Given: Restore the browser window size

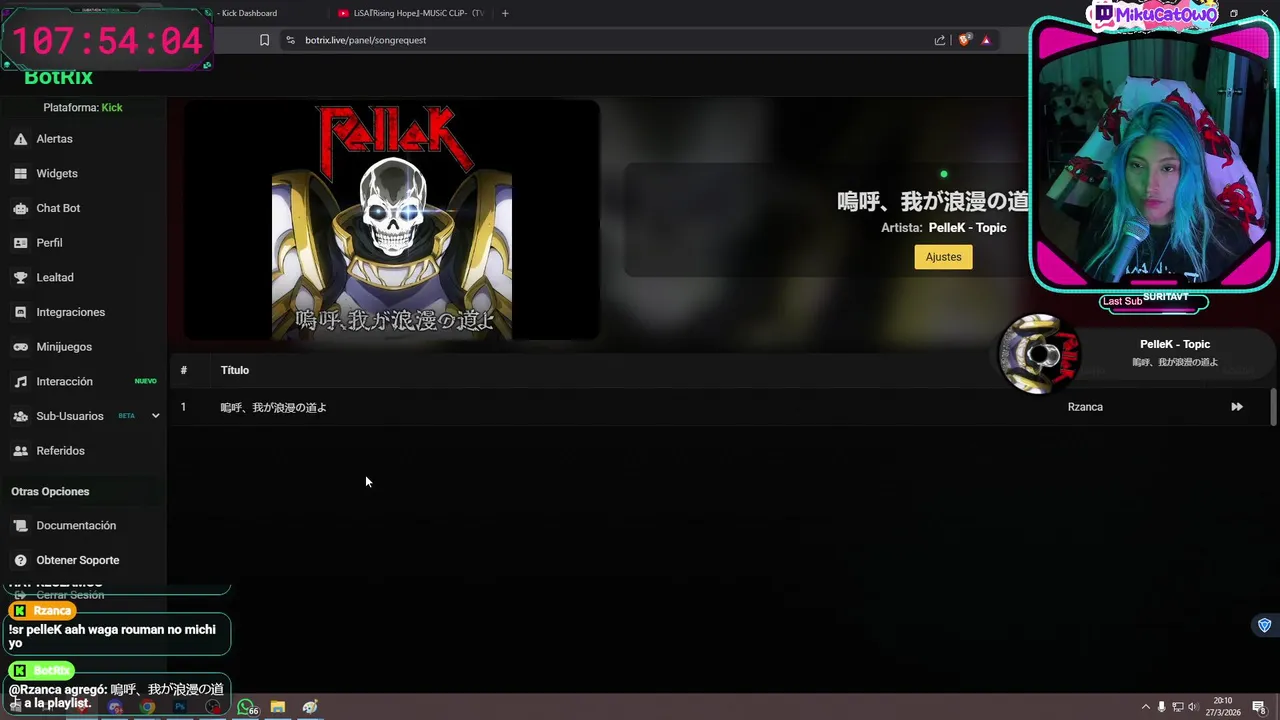Looking at the screenshot, I should (x=1234, y=13).
